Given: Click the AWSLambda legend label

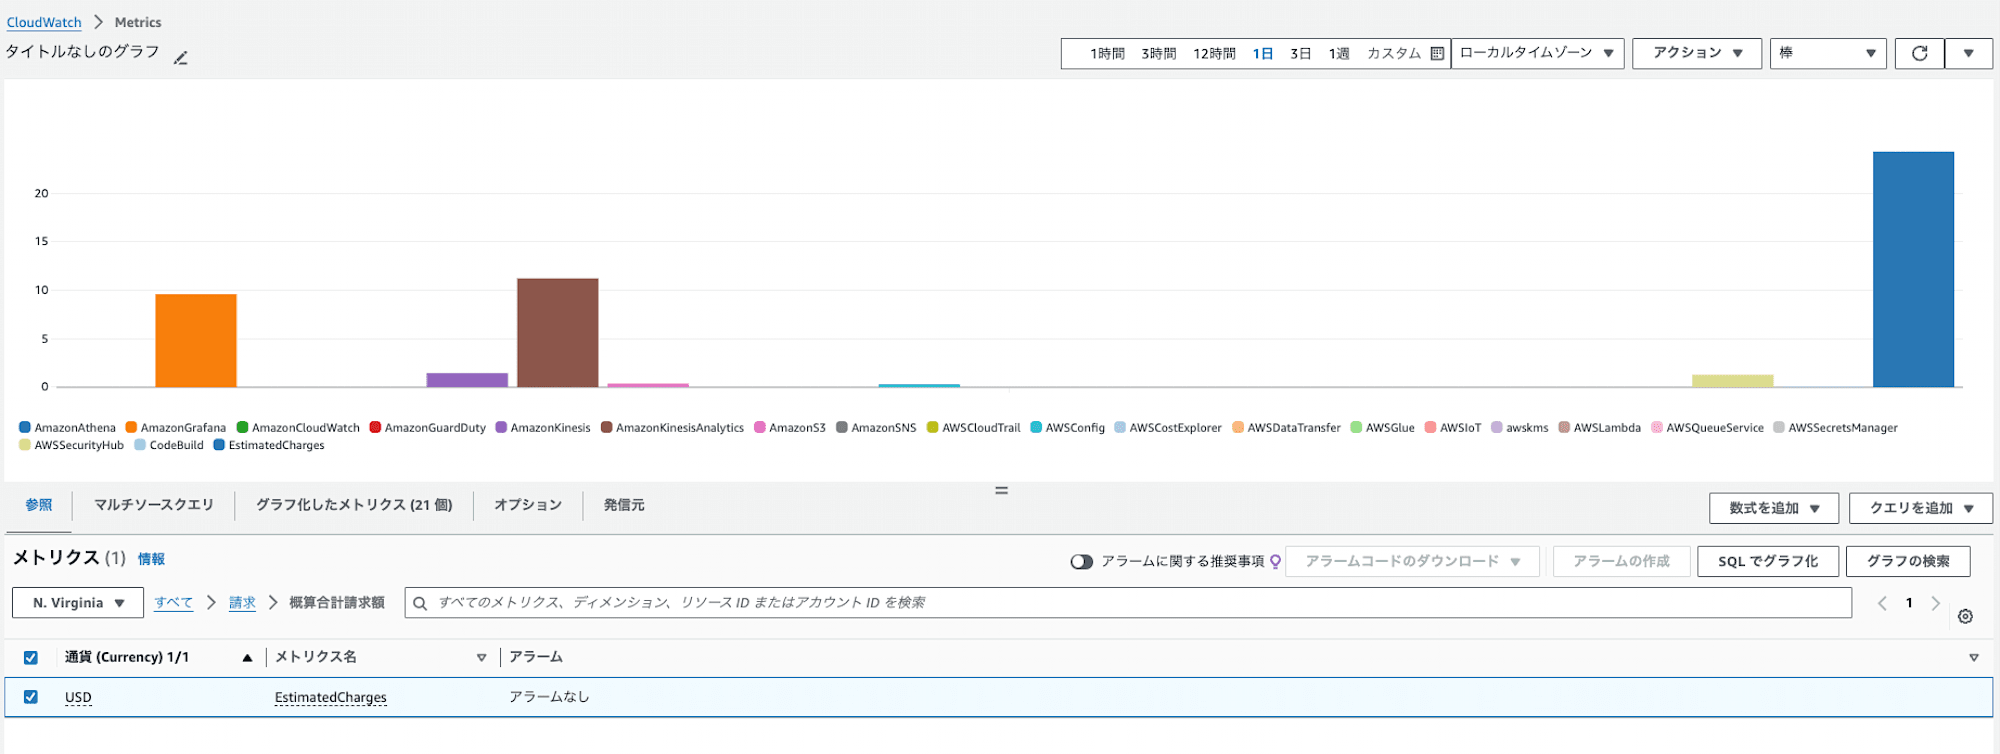Looking at the screenshot, I should pos(1607,427).
